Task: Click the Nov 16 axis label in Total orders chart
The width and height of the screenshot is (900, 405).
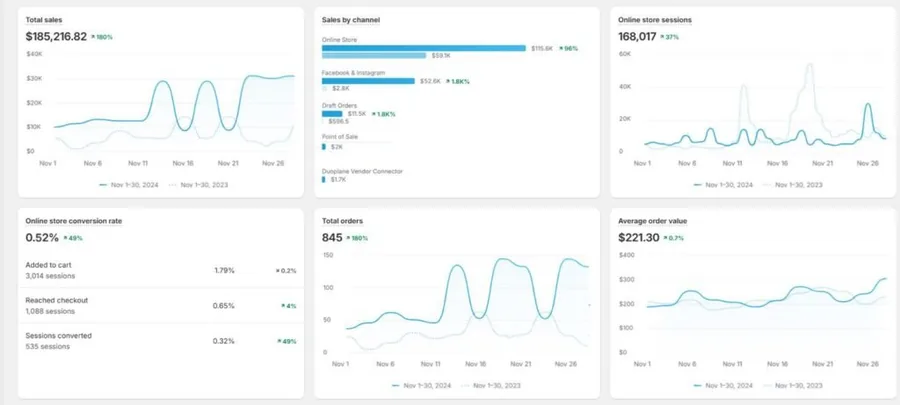Action: [476, 364]
